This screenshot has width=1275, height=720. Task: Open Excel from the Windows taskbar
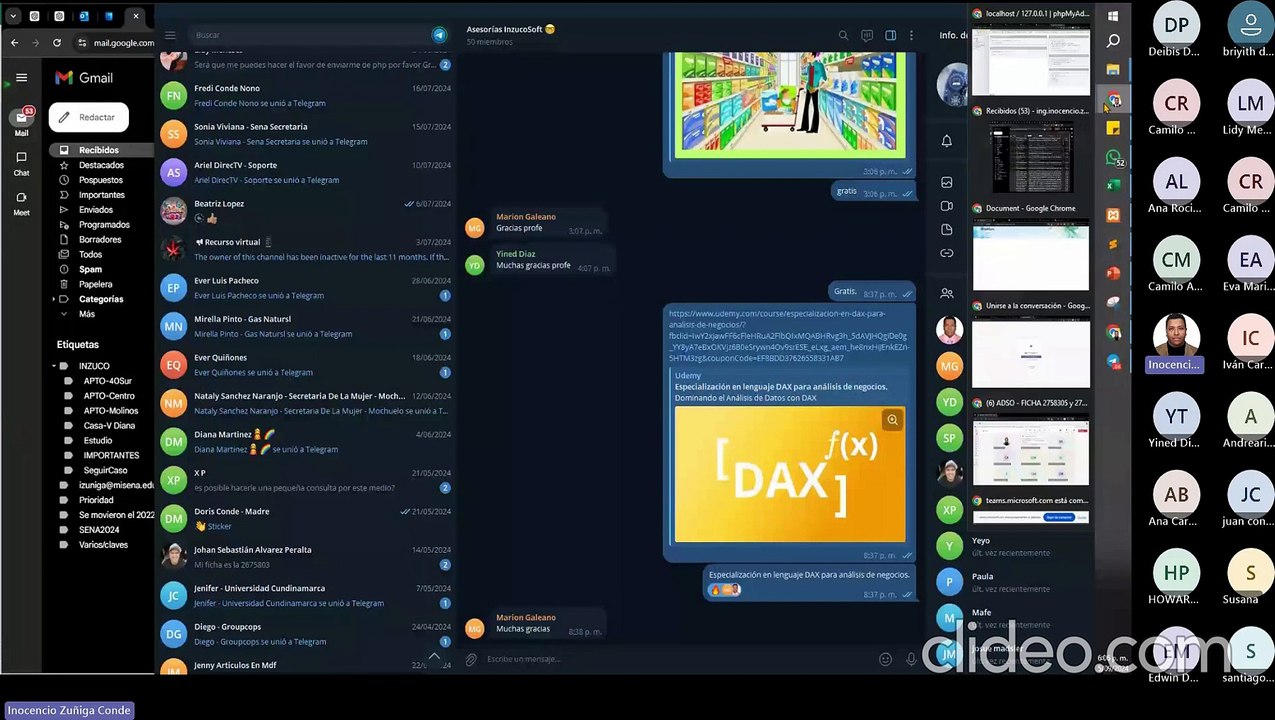tap(1113, 186)
